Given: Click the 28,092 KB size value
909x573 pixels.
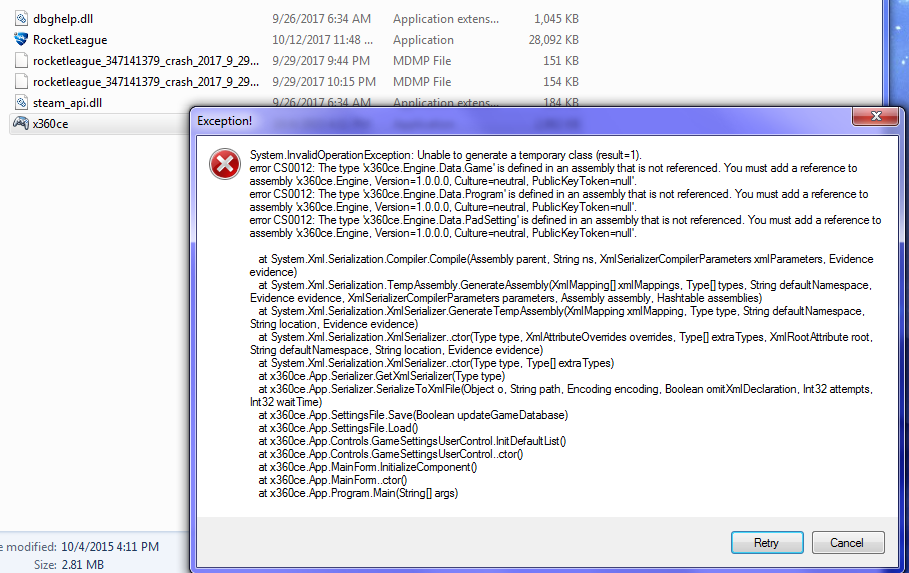Looking at the screenshot, I should coord(554,40).
